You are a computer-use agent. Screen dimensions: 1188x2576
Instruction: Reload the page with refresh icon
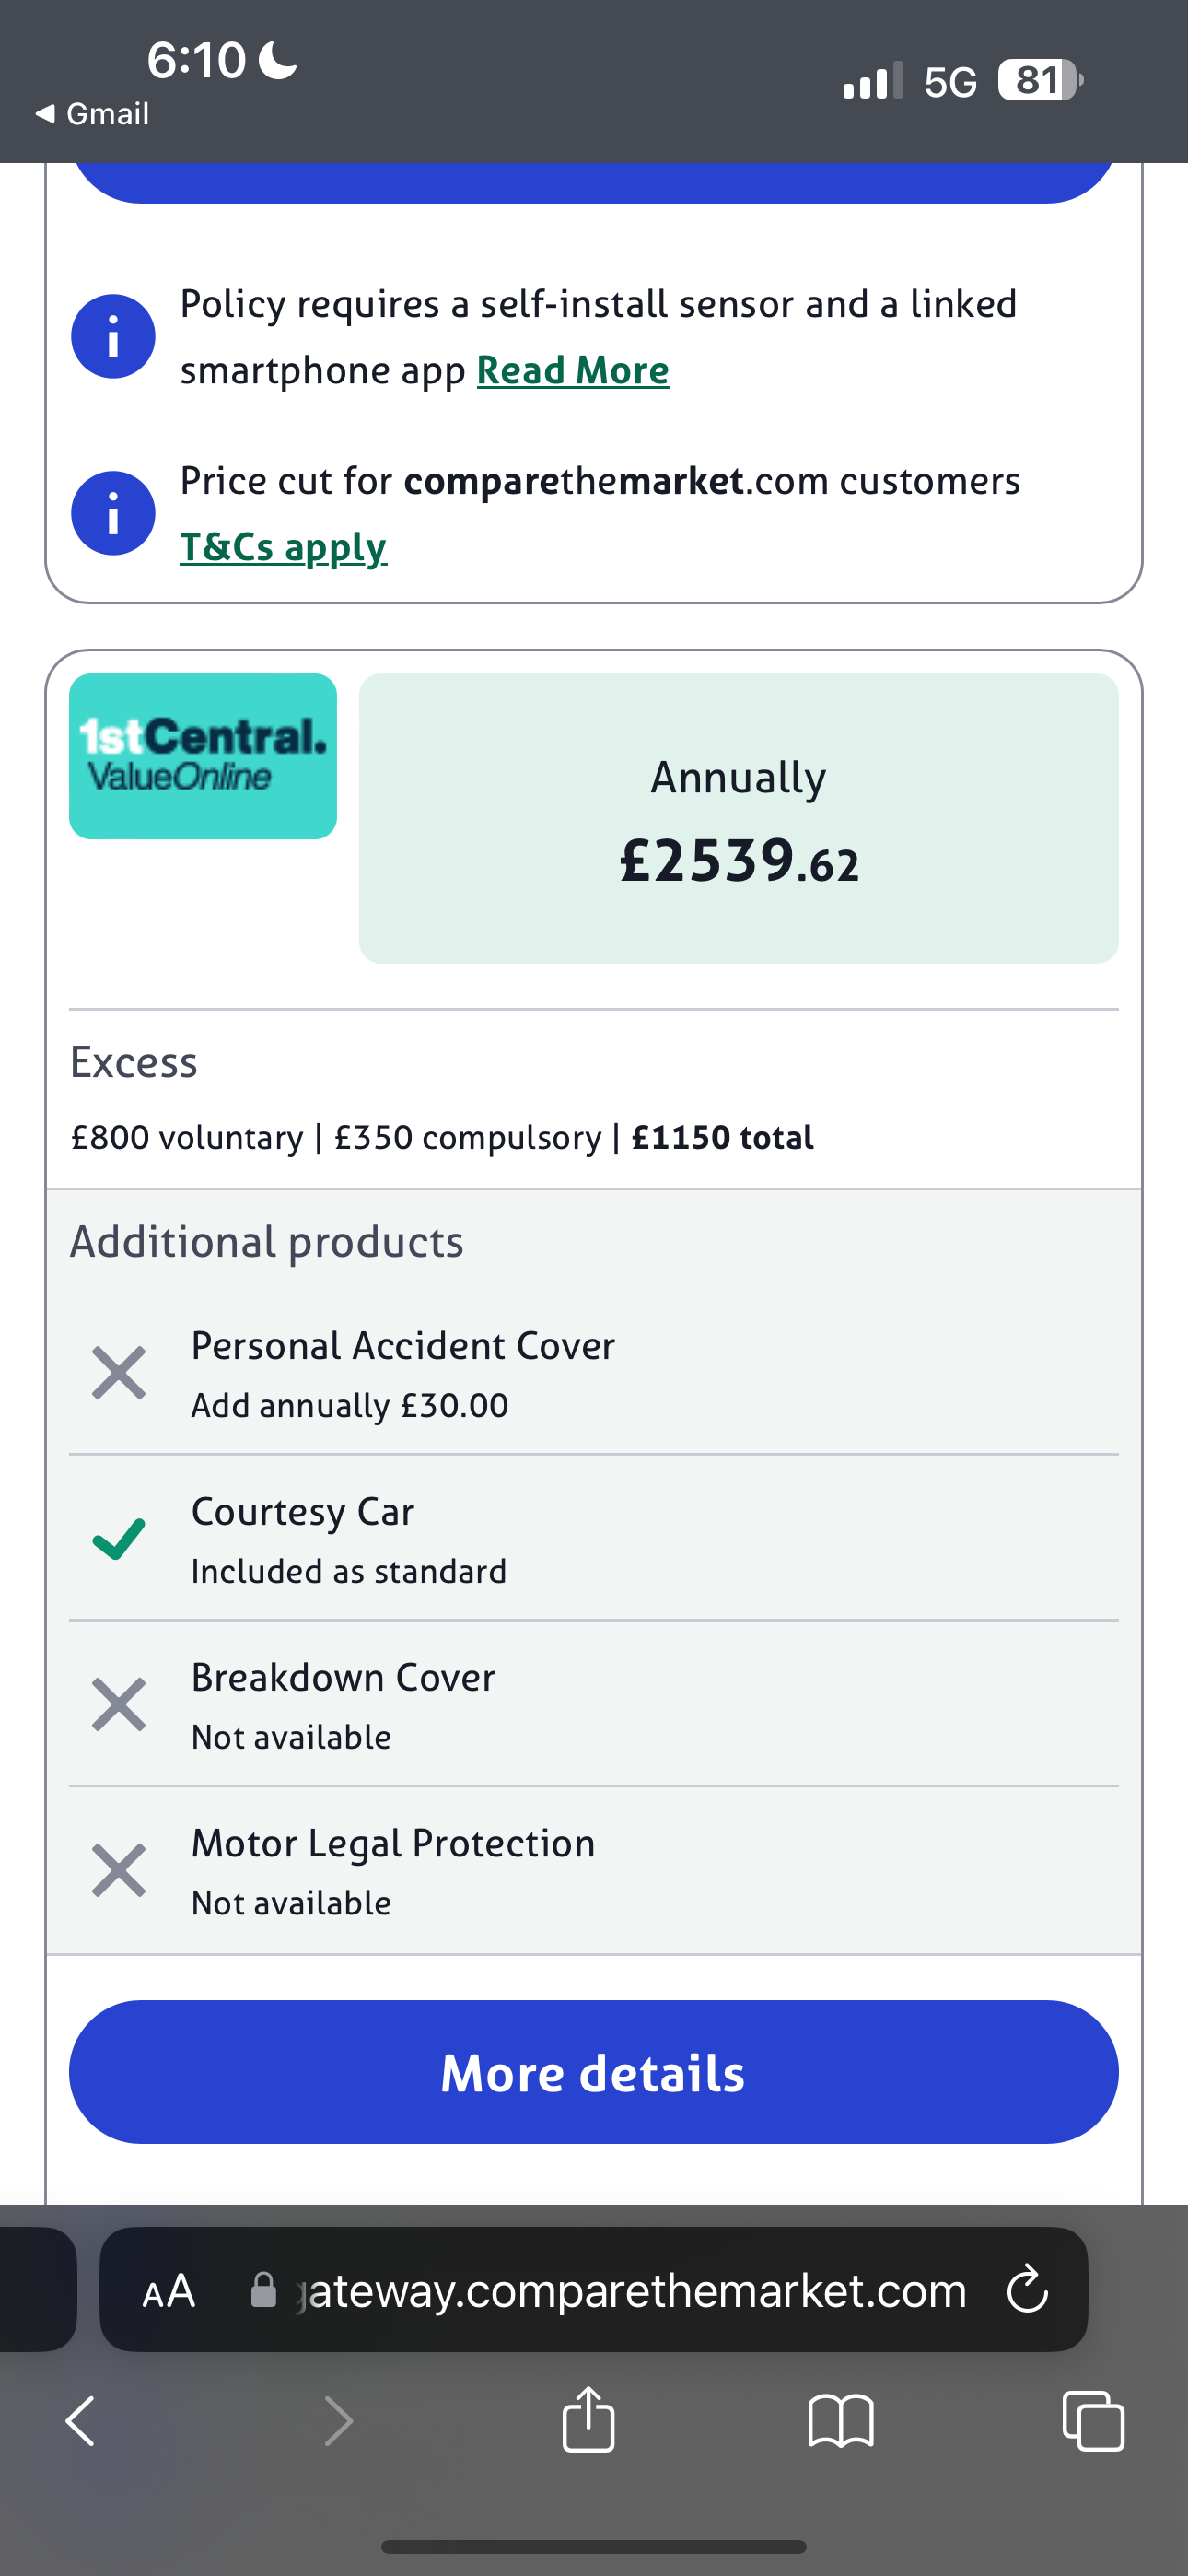tap(1027, 2290)
